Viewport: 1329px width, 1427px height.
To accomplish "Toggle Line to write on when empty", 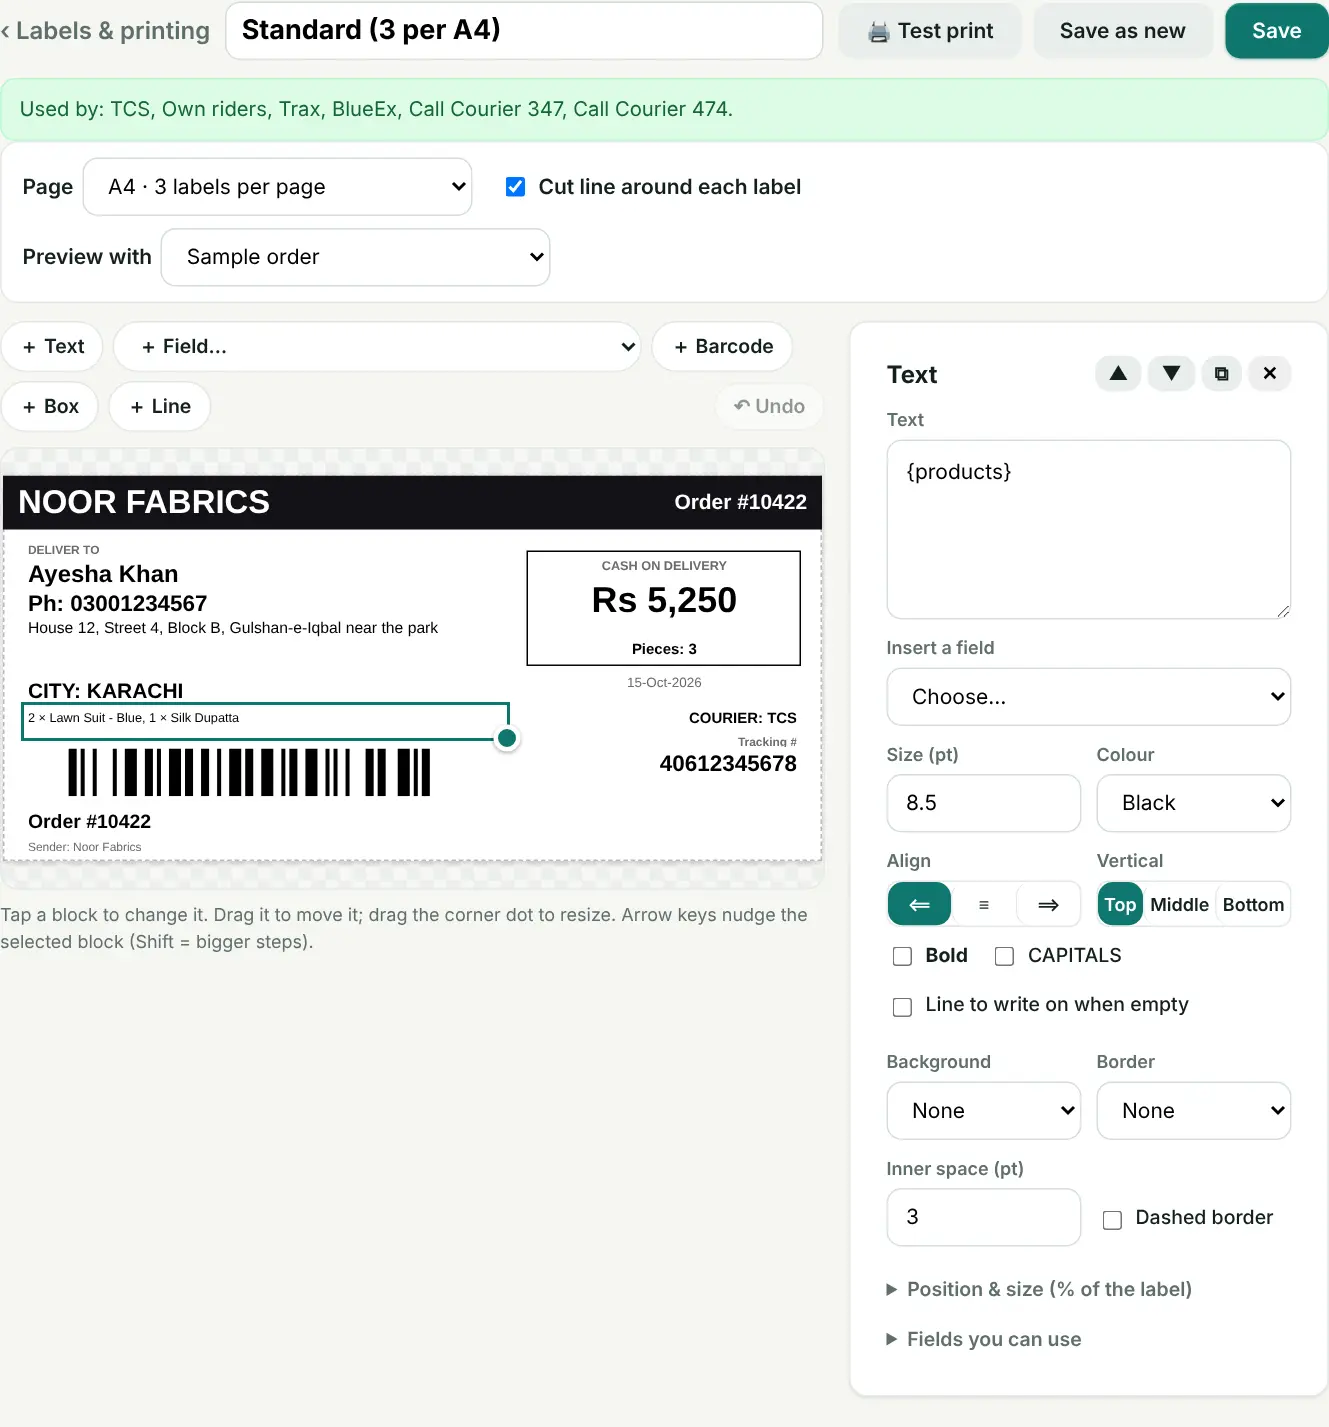I will pyautogui.click(x=903, y=1007).
